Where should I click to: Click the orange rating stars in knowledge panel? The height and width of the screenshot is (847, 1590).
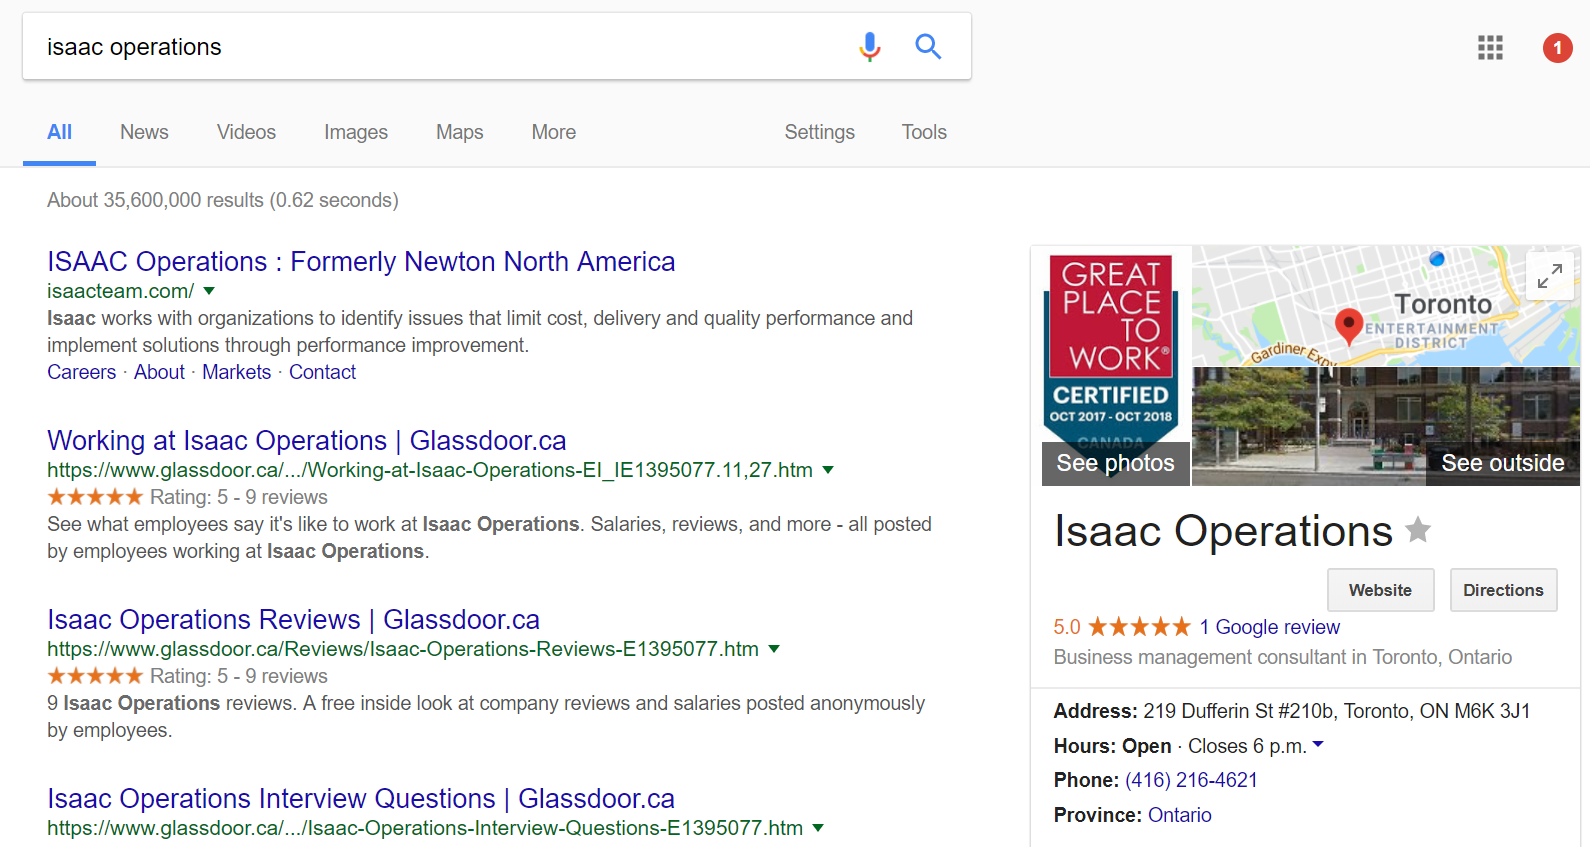pyautogui.click(x=1139, y=627)
